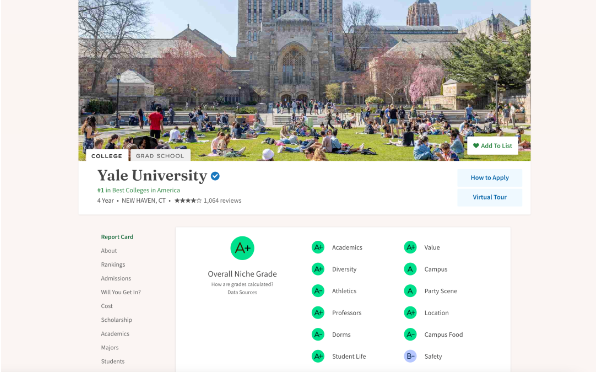Viewport: 597px width, 373px height.
Task: Select Report Card in sidebar navigation
Action: [117, 237]
